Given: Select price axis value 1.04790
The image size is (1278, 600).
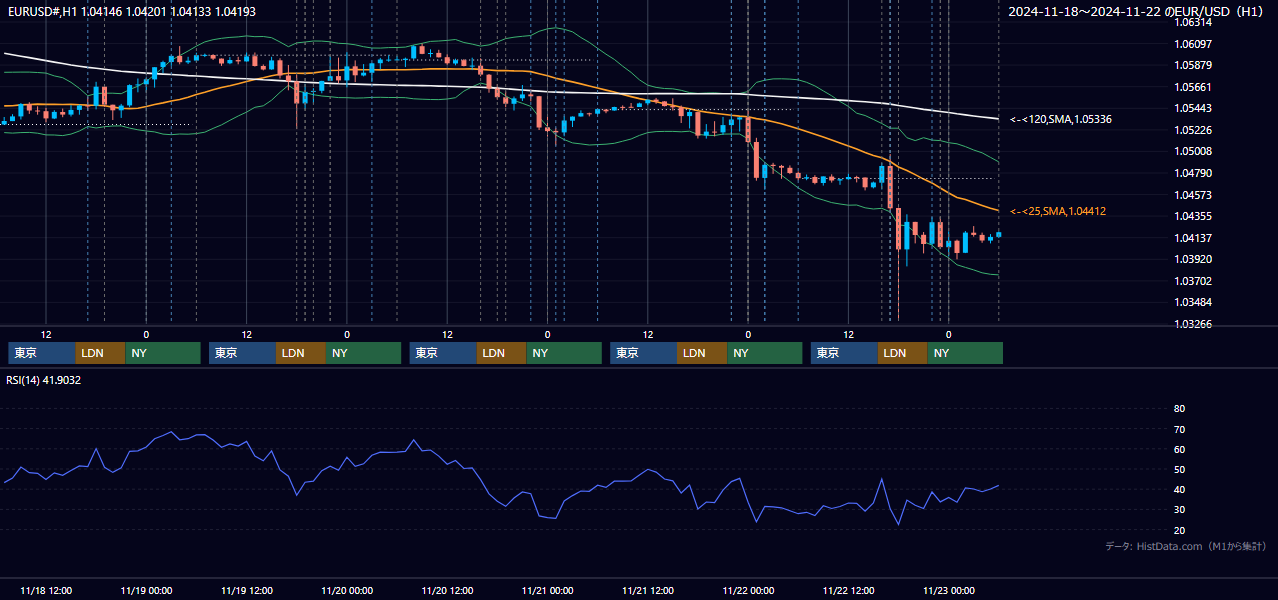Looking at the screenshot, I should (x=1193, y=173).
